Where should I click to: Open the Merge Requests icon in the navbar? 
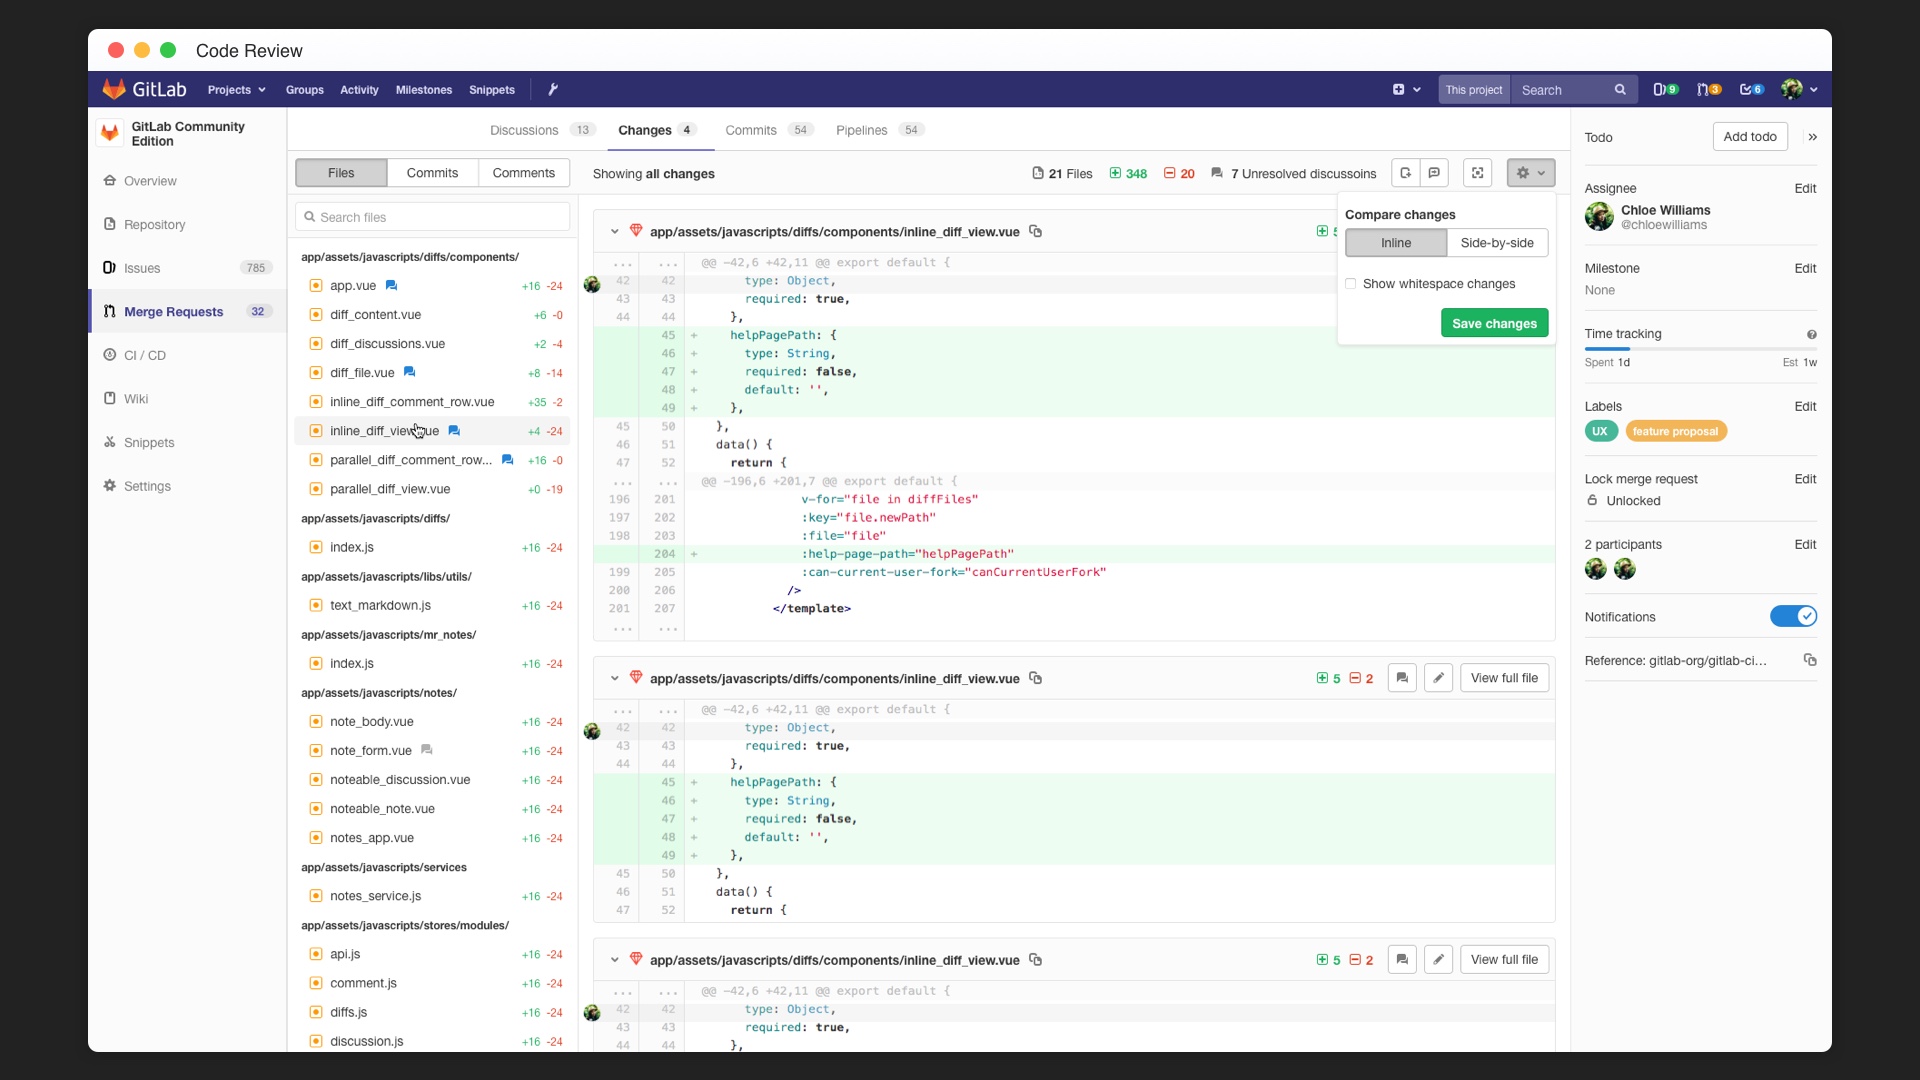click(1710, 89)
